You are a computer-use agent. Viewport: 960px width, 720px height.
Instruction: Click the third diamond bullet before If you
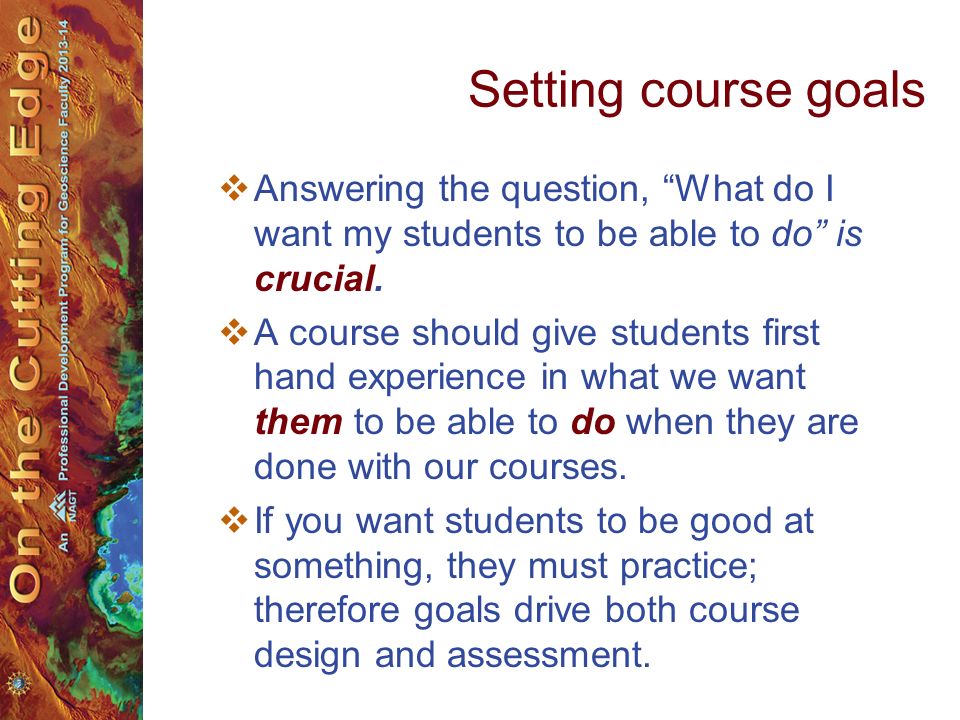[234, 520]
